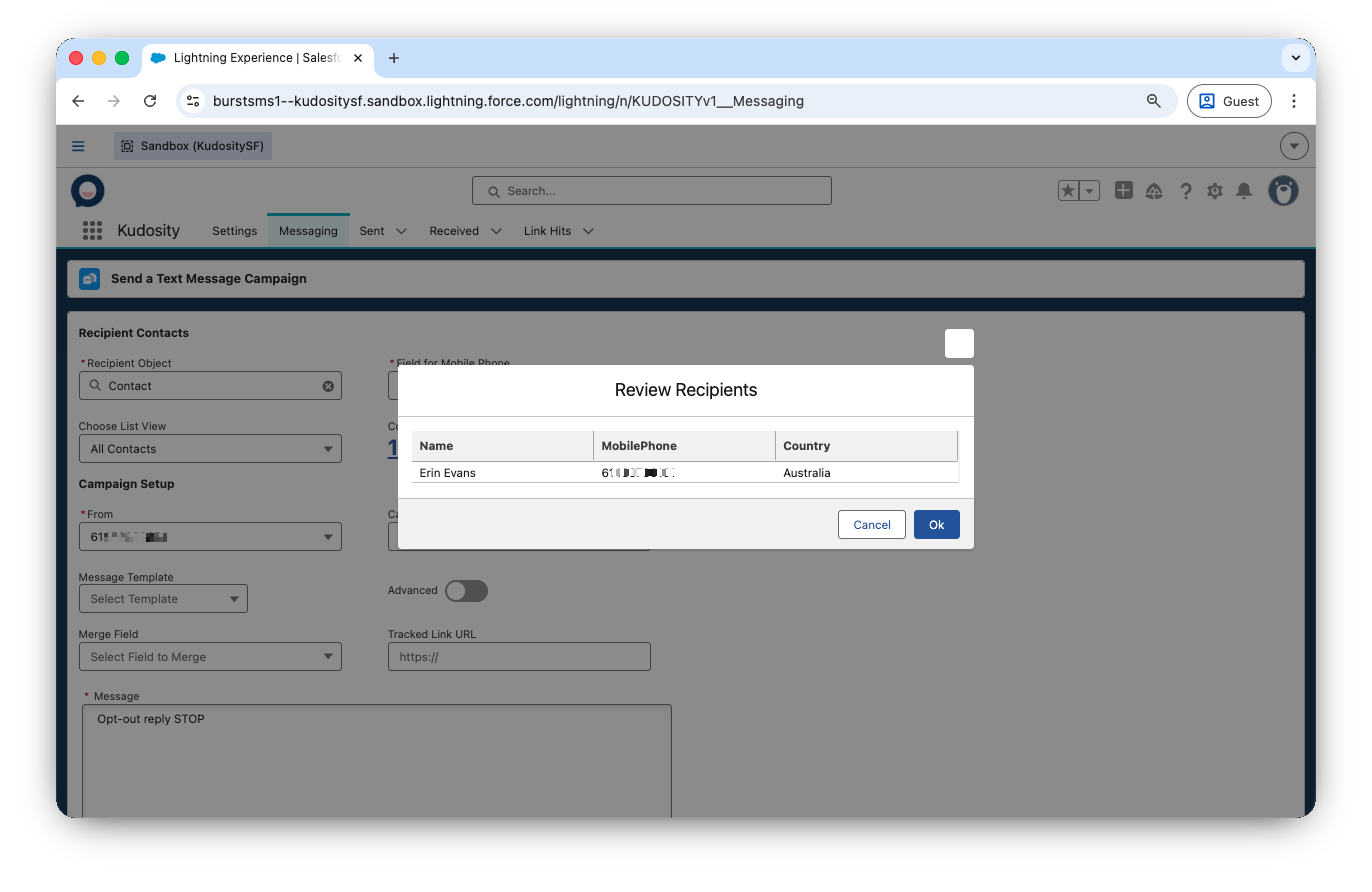Open the Trailhead guidance center icon
This screenshot has width=1372, height=892.
click(x=1154, y=191)
